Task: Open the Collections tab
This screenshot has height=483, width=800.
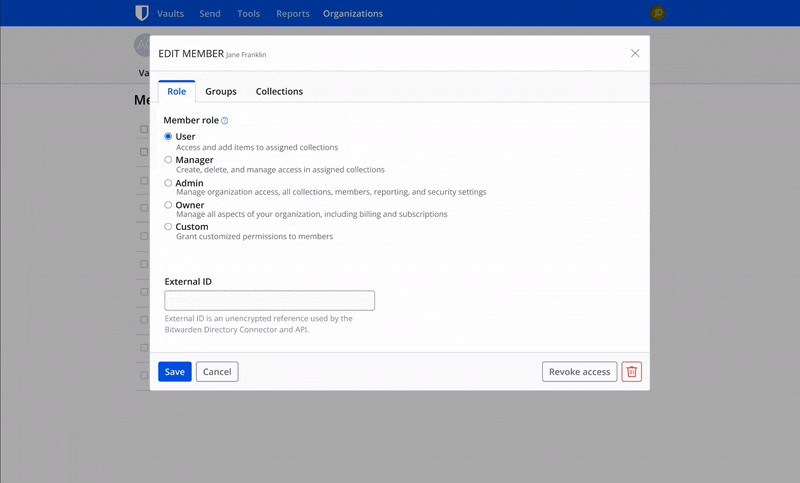Action: click(279, 91)
